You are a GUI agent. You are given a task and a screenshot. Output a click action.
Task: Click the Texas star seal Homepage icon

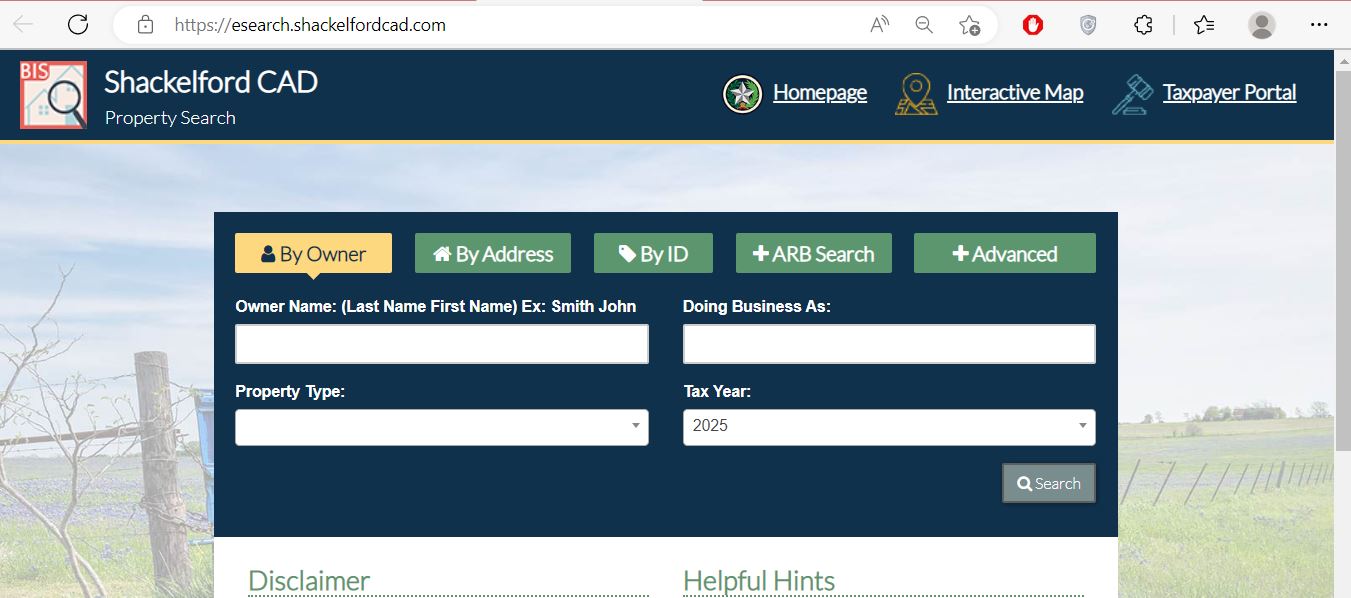pos(742,94)
